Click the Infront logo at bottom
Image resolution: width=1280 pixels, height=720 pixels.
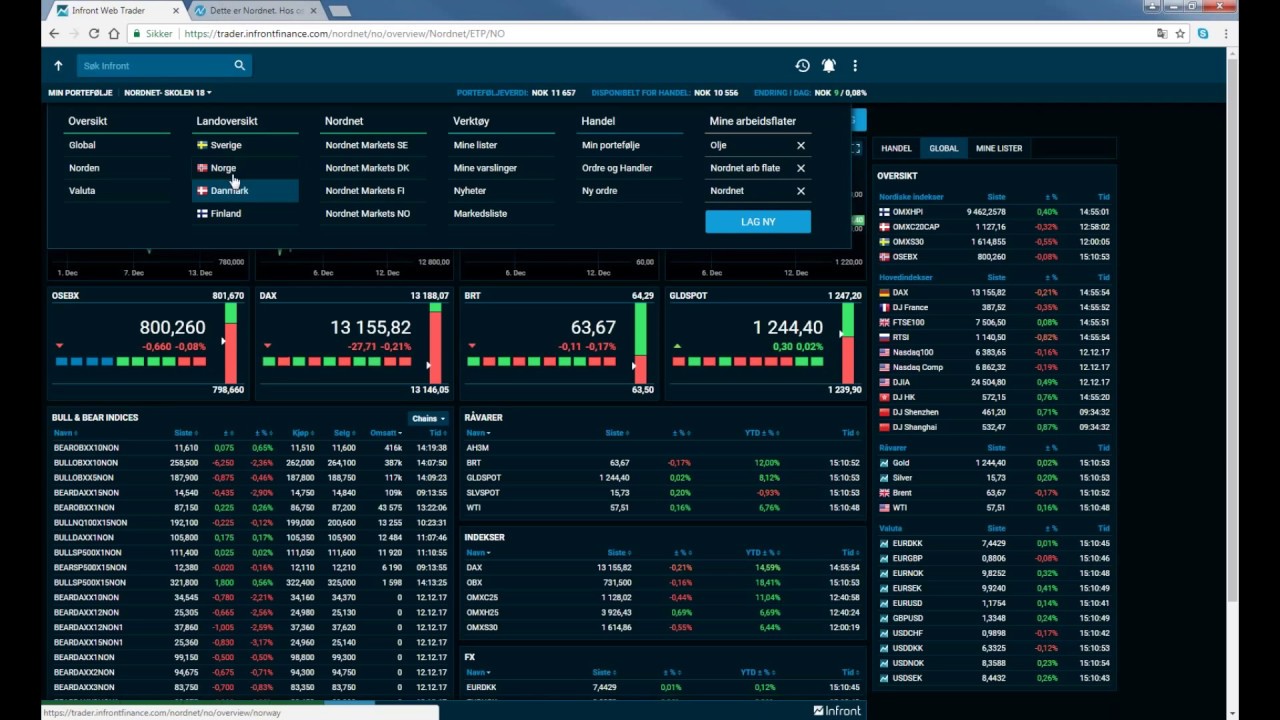pos(837,710)
